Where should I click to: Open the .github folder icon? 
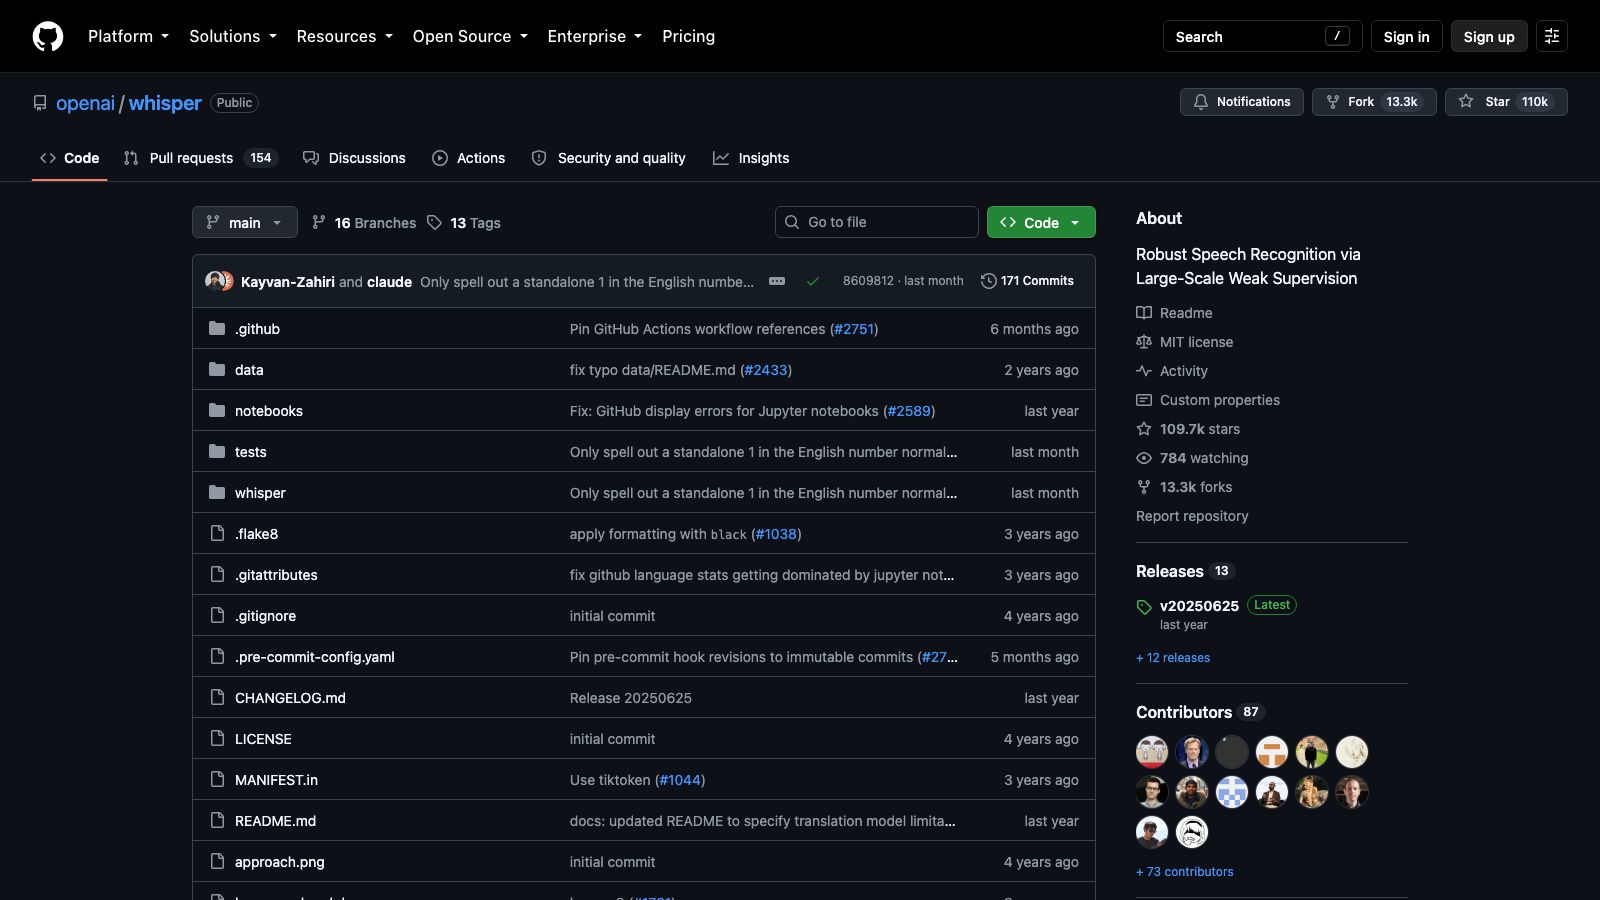(217, 329)
